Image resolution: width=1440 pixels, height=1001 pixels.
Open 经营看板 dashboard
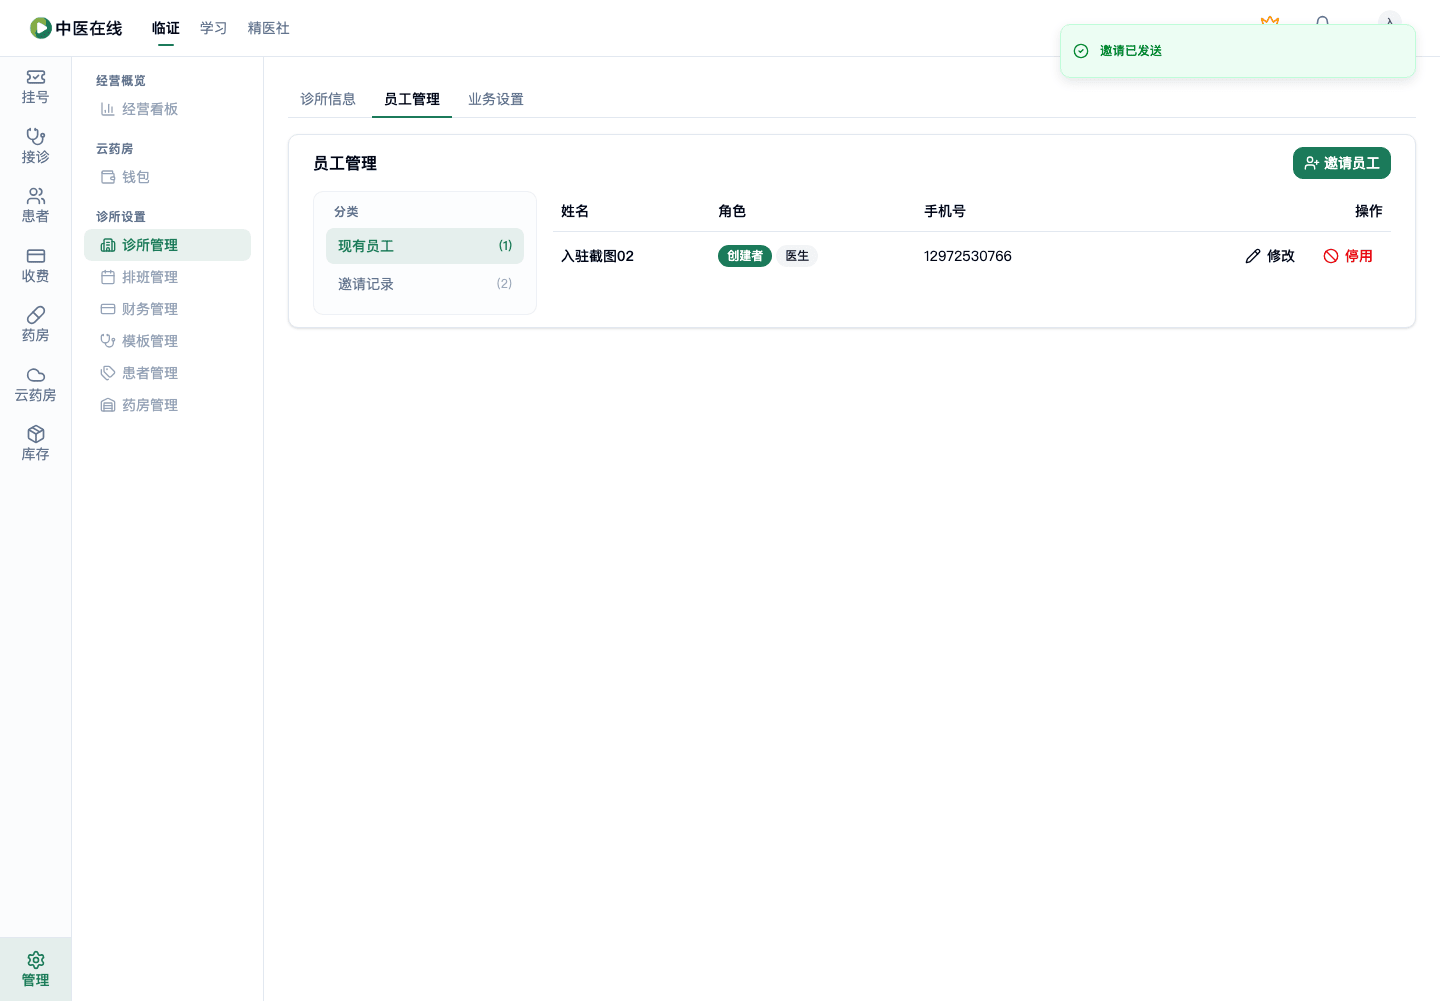(139, 109)
